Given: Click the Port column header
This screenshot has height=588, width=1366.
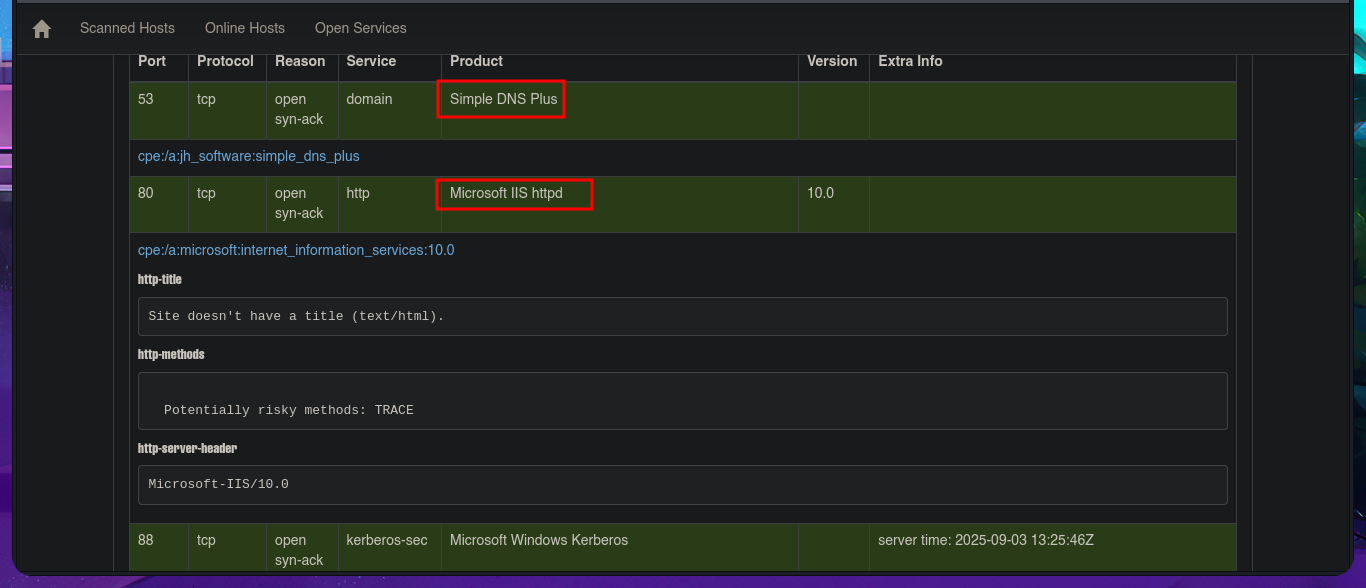Looking at the screenshot, I should click(152, 61).
